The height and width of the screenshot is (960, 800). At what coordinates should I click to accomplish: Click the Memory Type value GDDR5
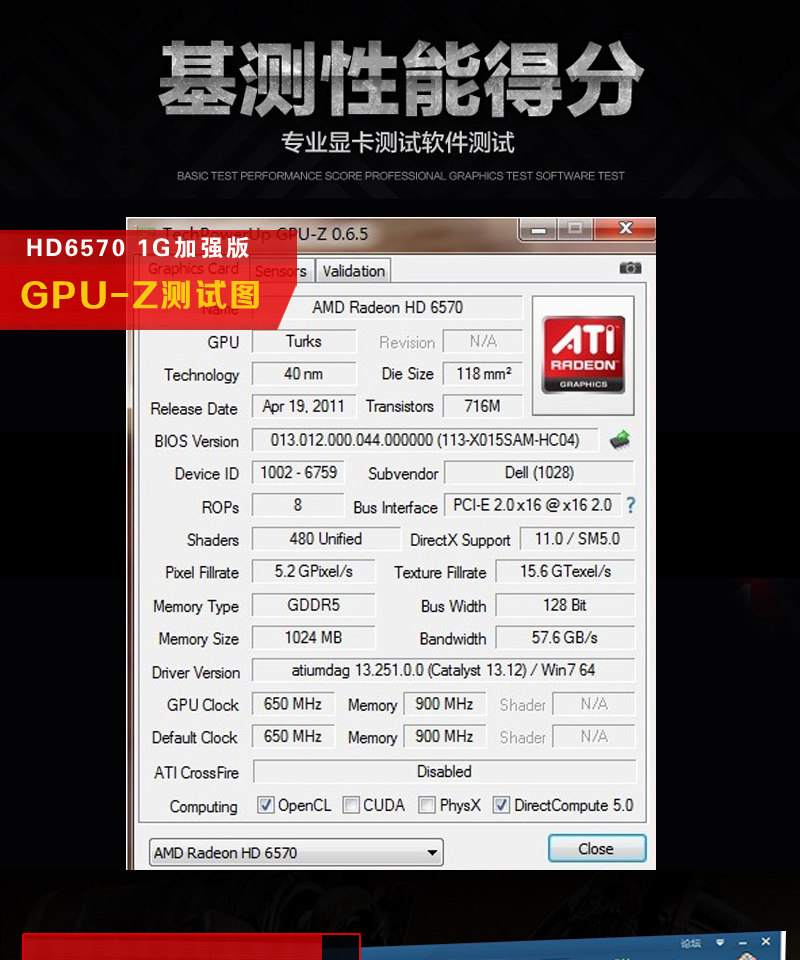[x=314, y=605]
